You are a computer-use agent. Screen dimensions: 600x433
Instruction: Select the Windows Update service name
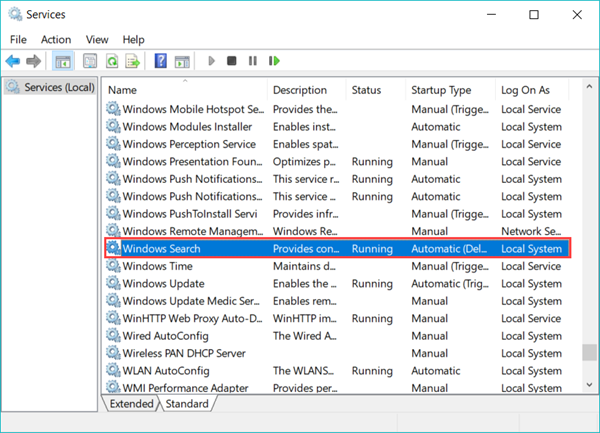coord(163,283)
